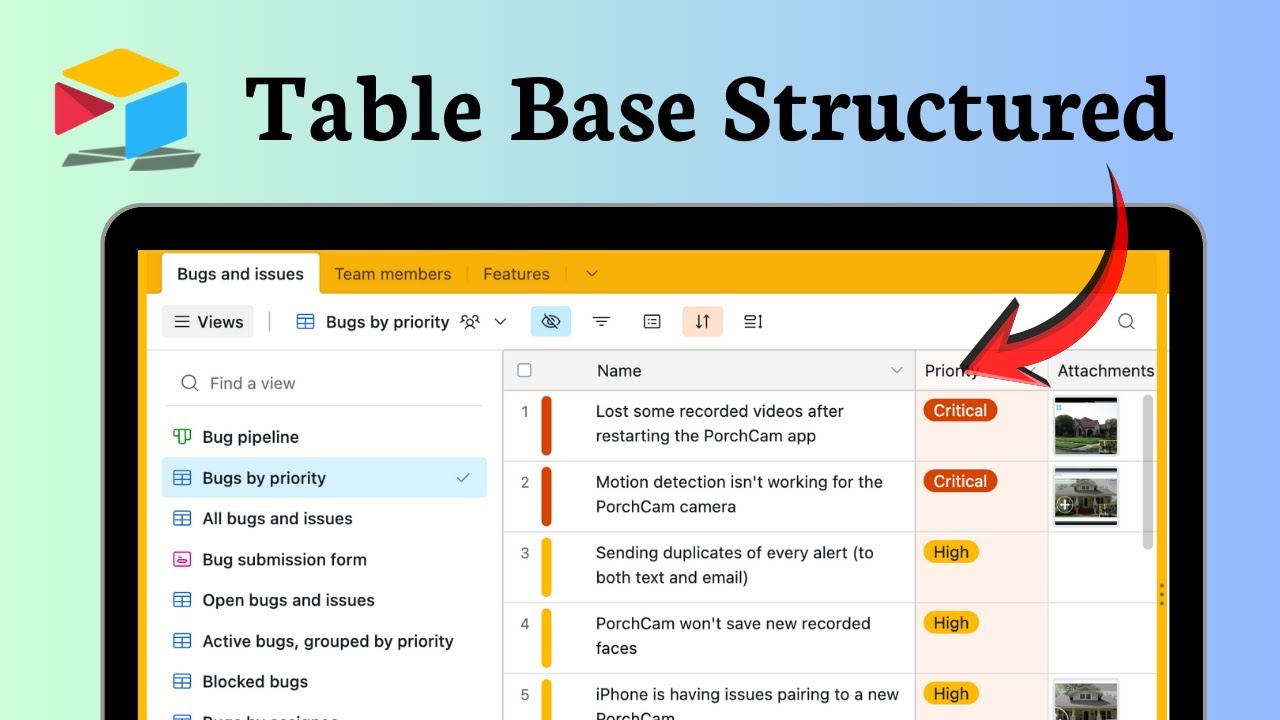Image resolution: width=1280 pixels, height=720 pixels.
Task: Expand the tables list chevron after Features
Action: (x=591, y=274)
